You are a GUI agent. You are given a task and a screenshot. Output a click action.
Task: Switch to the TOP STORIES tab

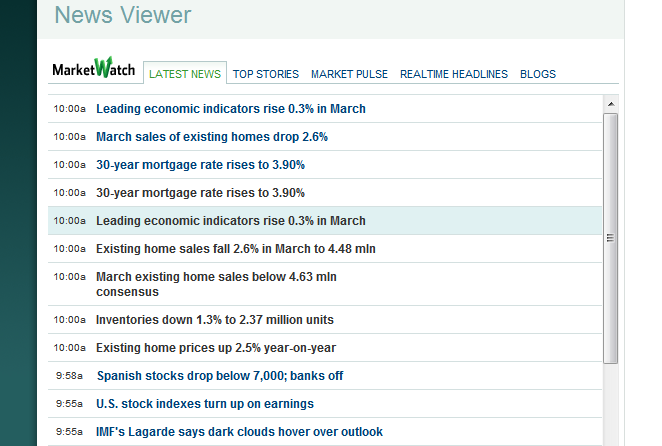tap(266, 74)
